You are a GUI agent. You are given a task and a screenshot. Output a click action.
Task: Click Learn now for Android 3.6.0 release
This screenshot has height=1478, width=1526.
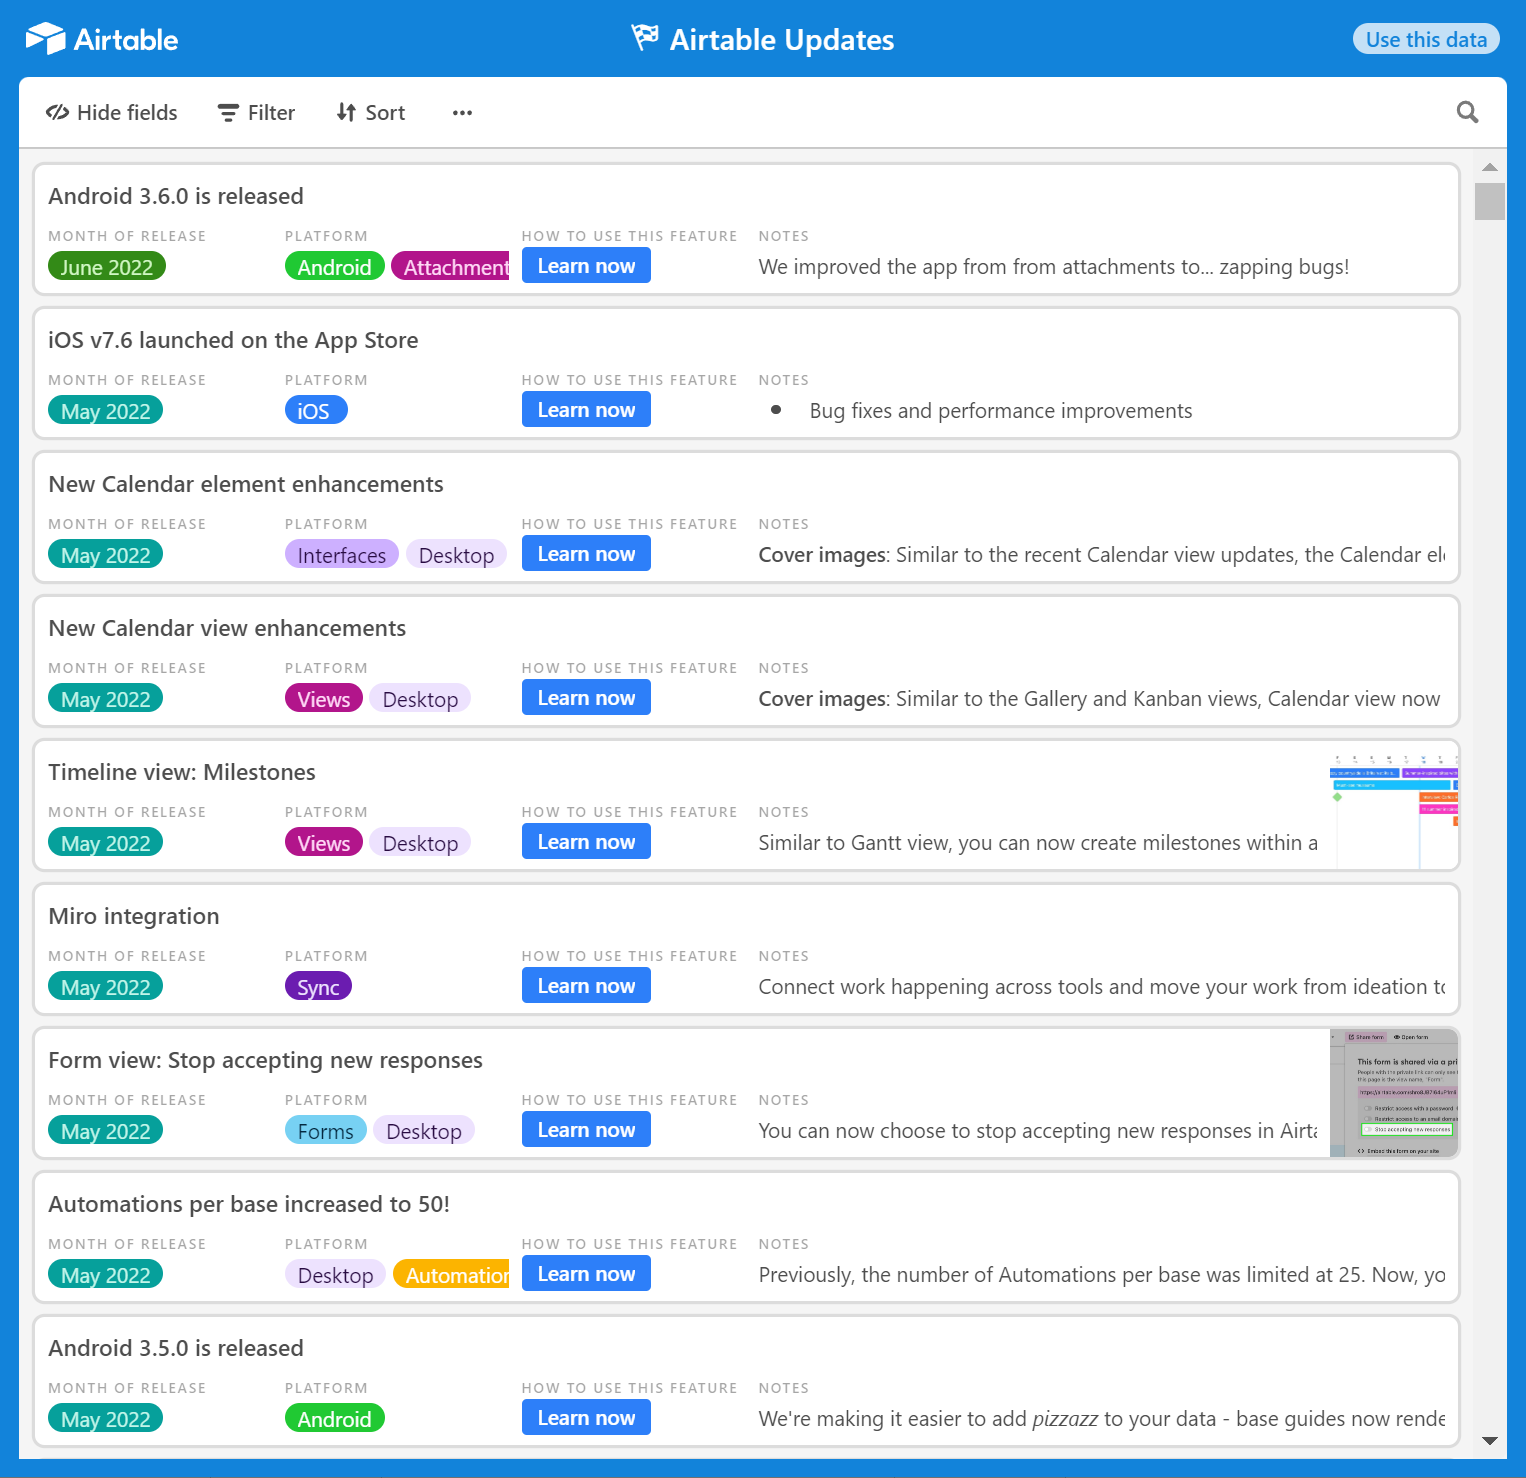pyautogui.click(x=586, y=266)
